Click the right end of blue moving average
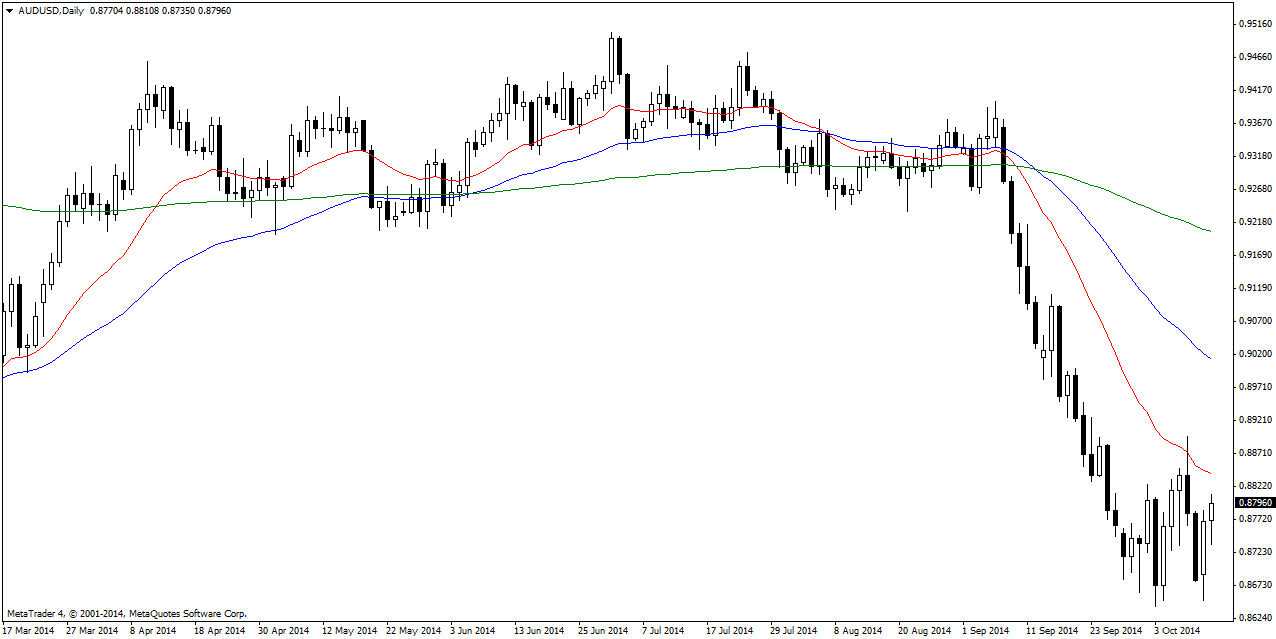This screenshot has height=639, width=1276. [1210, 358]
